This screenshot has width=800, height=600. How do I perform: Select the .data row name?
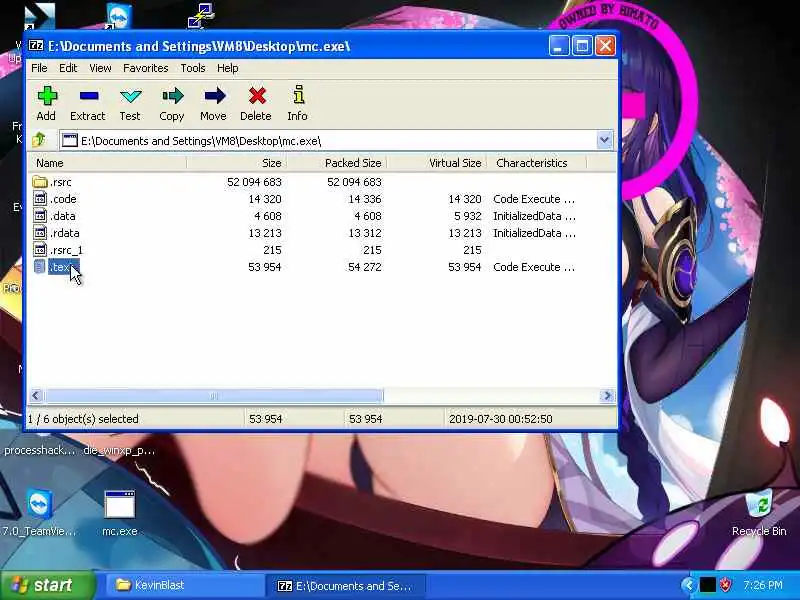pos(62,216)
